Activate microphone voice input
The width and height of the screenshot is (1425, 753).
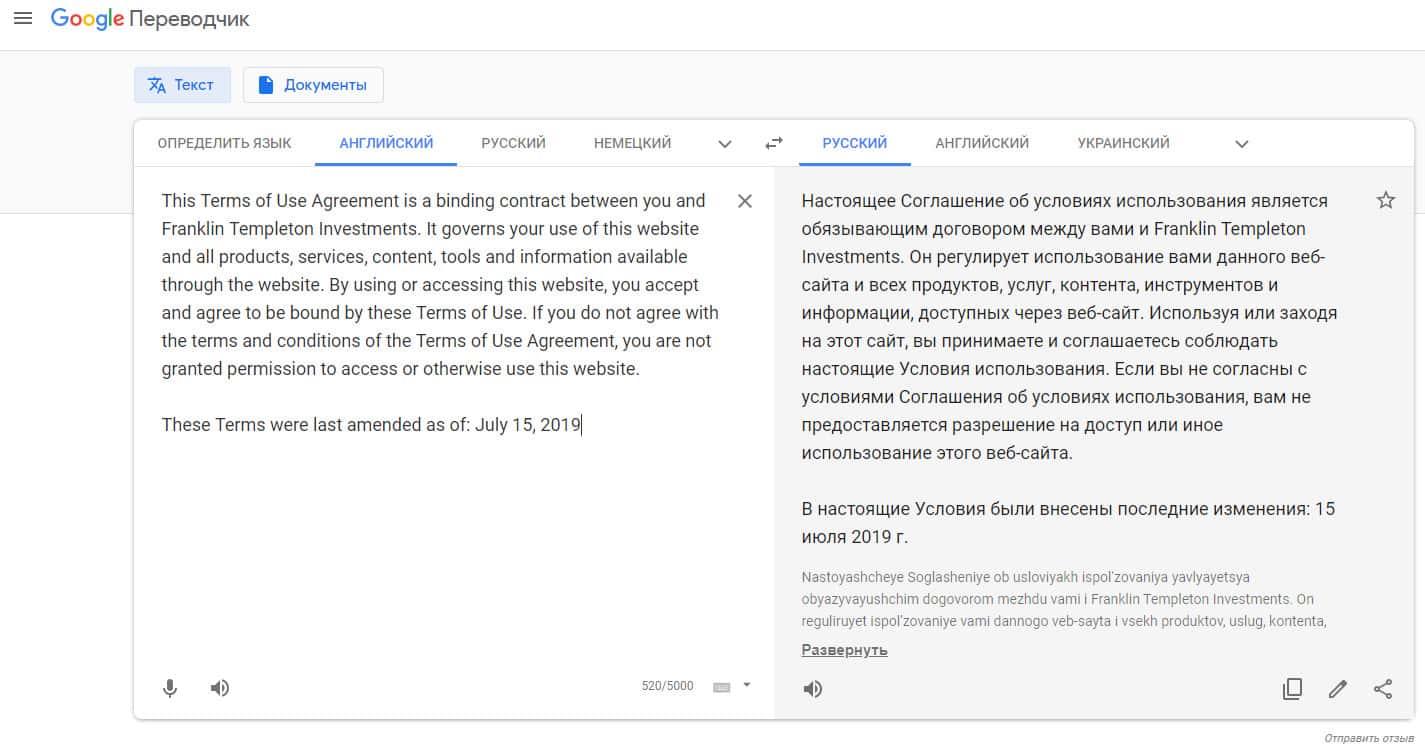point(170,688)
